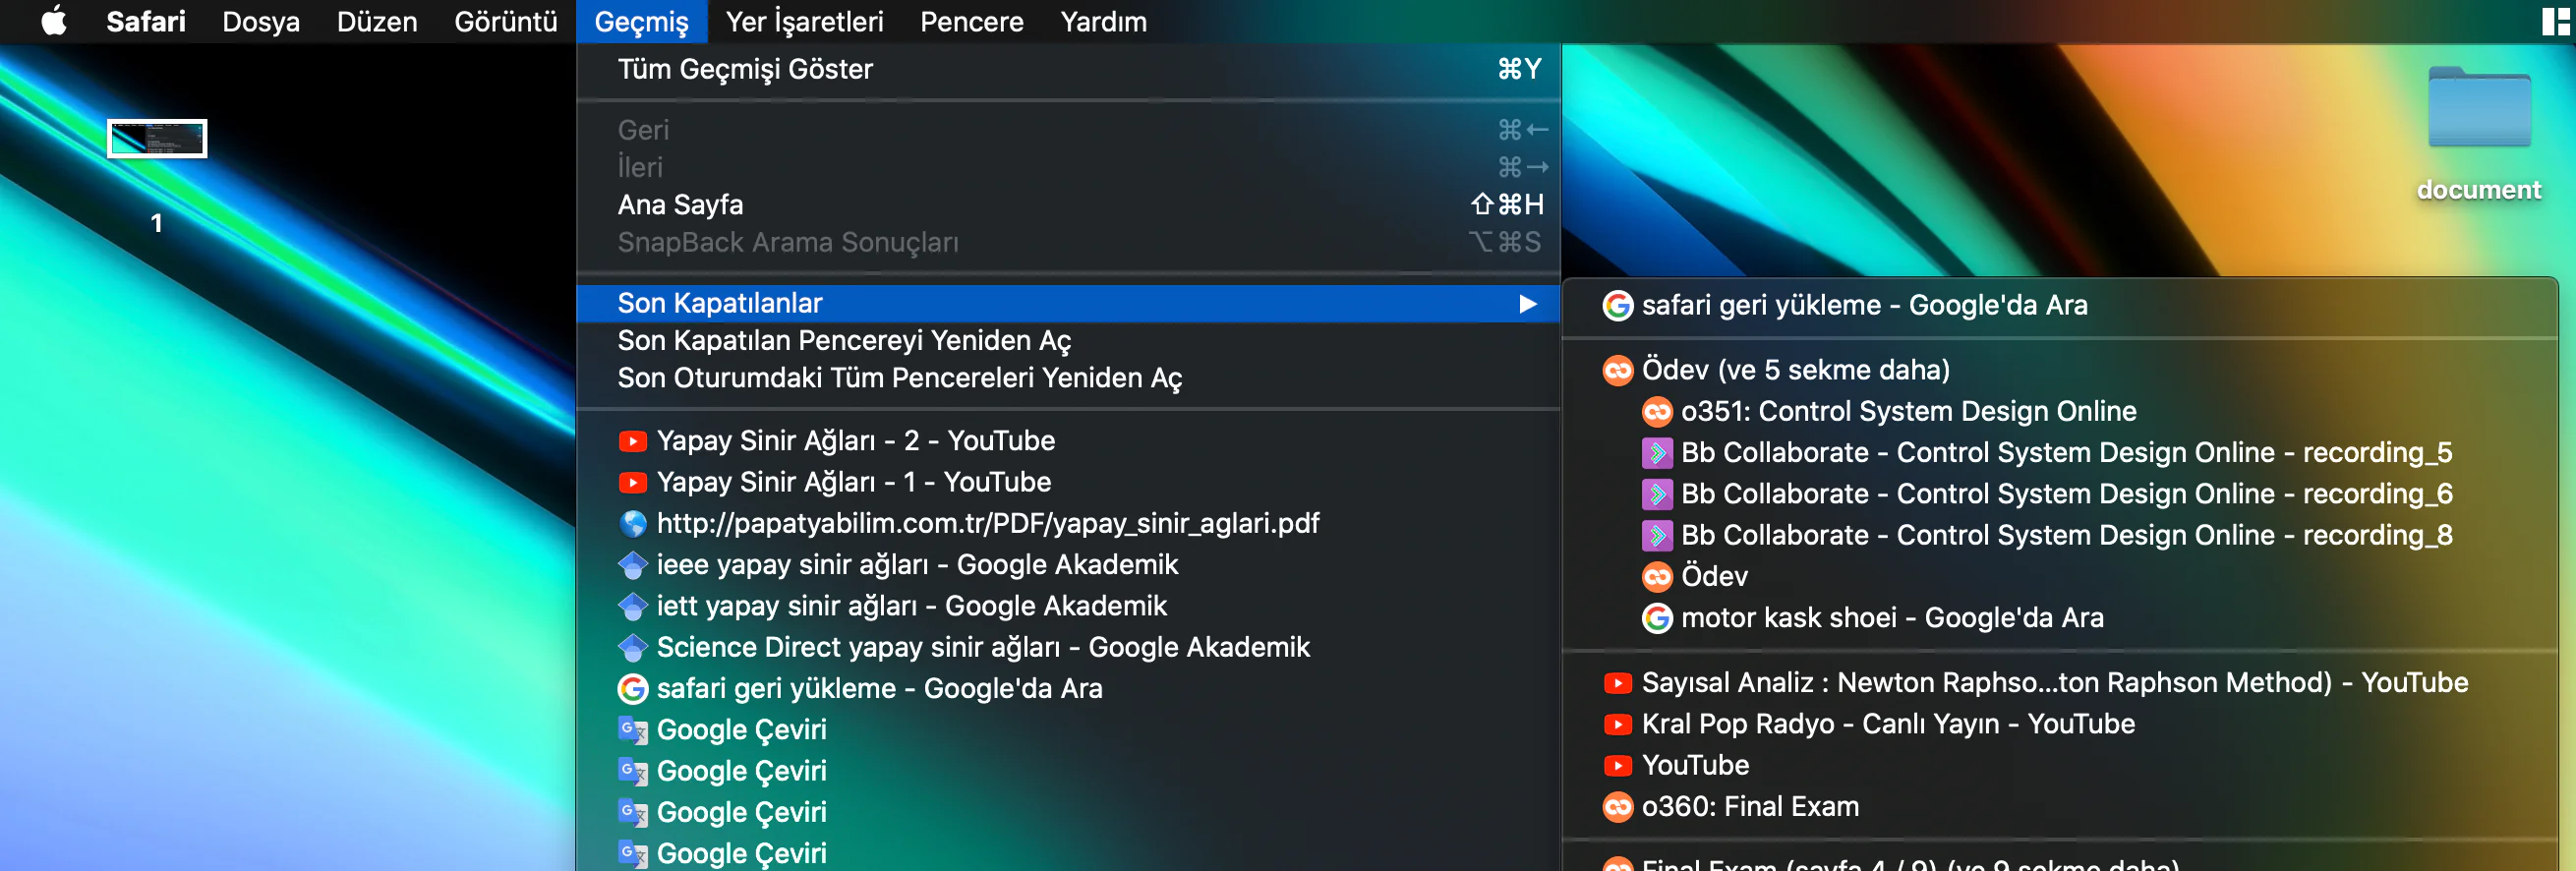This screenshot has height=871, width=2576.
Task: Click Bb Collaborate icon for recording_5
Action: (x=1657, y=453)
